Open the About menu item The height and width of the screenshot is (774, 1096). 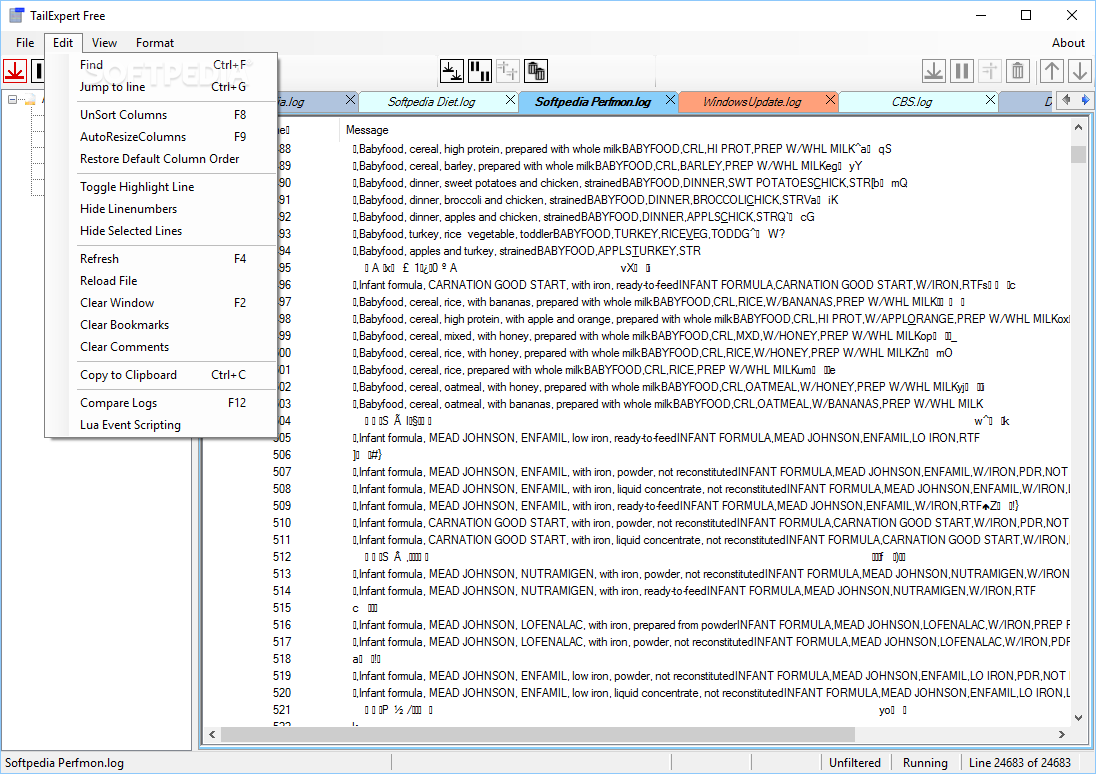tap(1068, 43)
